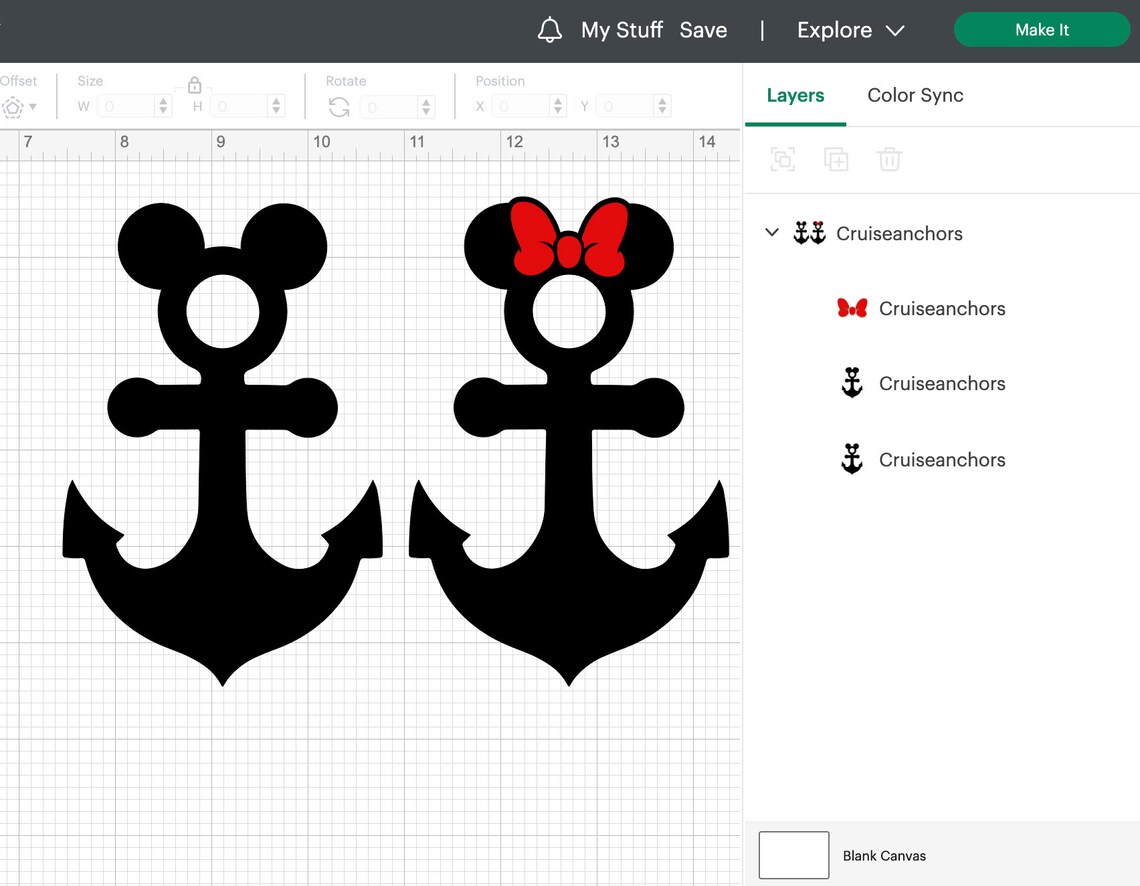Screen dimensions: 1140x886
Task: Click Save in the top bar
Action: coord(703,30)
